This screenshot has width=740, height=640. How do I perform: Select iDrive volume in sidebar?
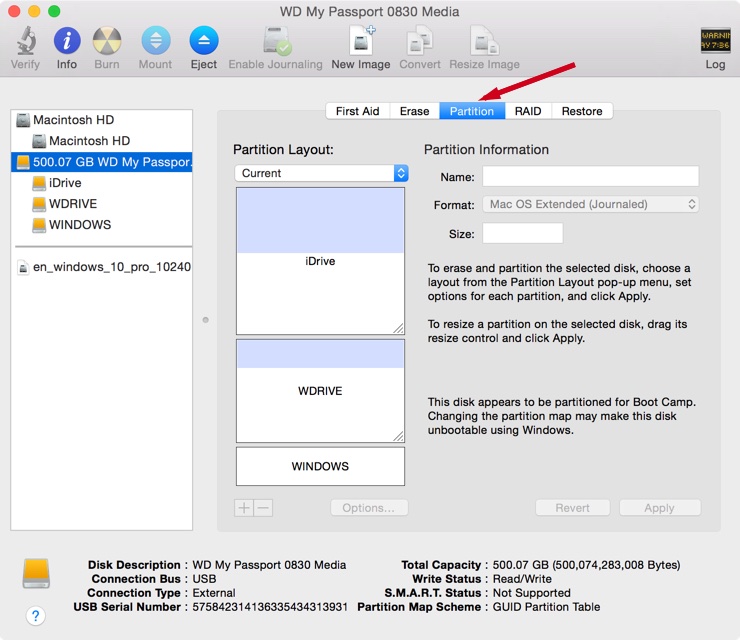(101, 183)
